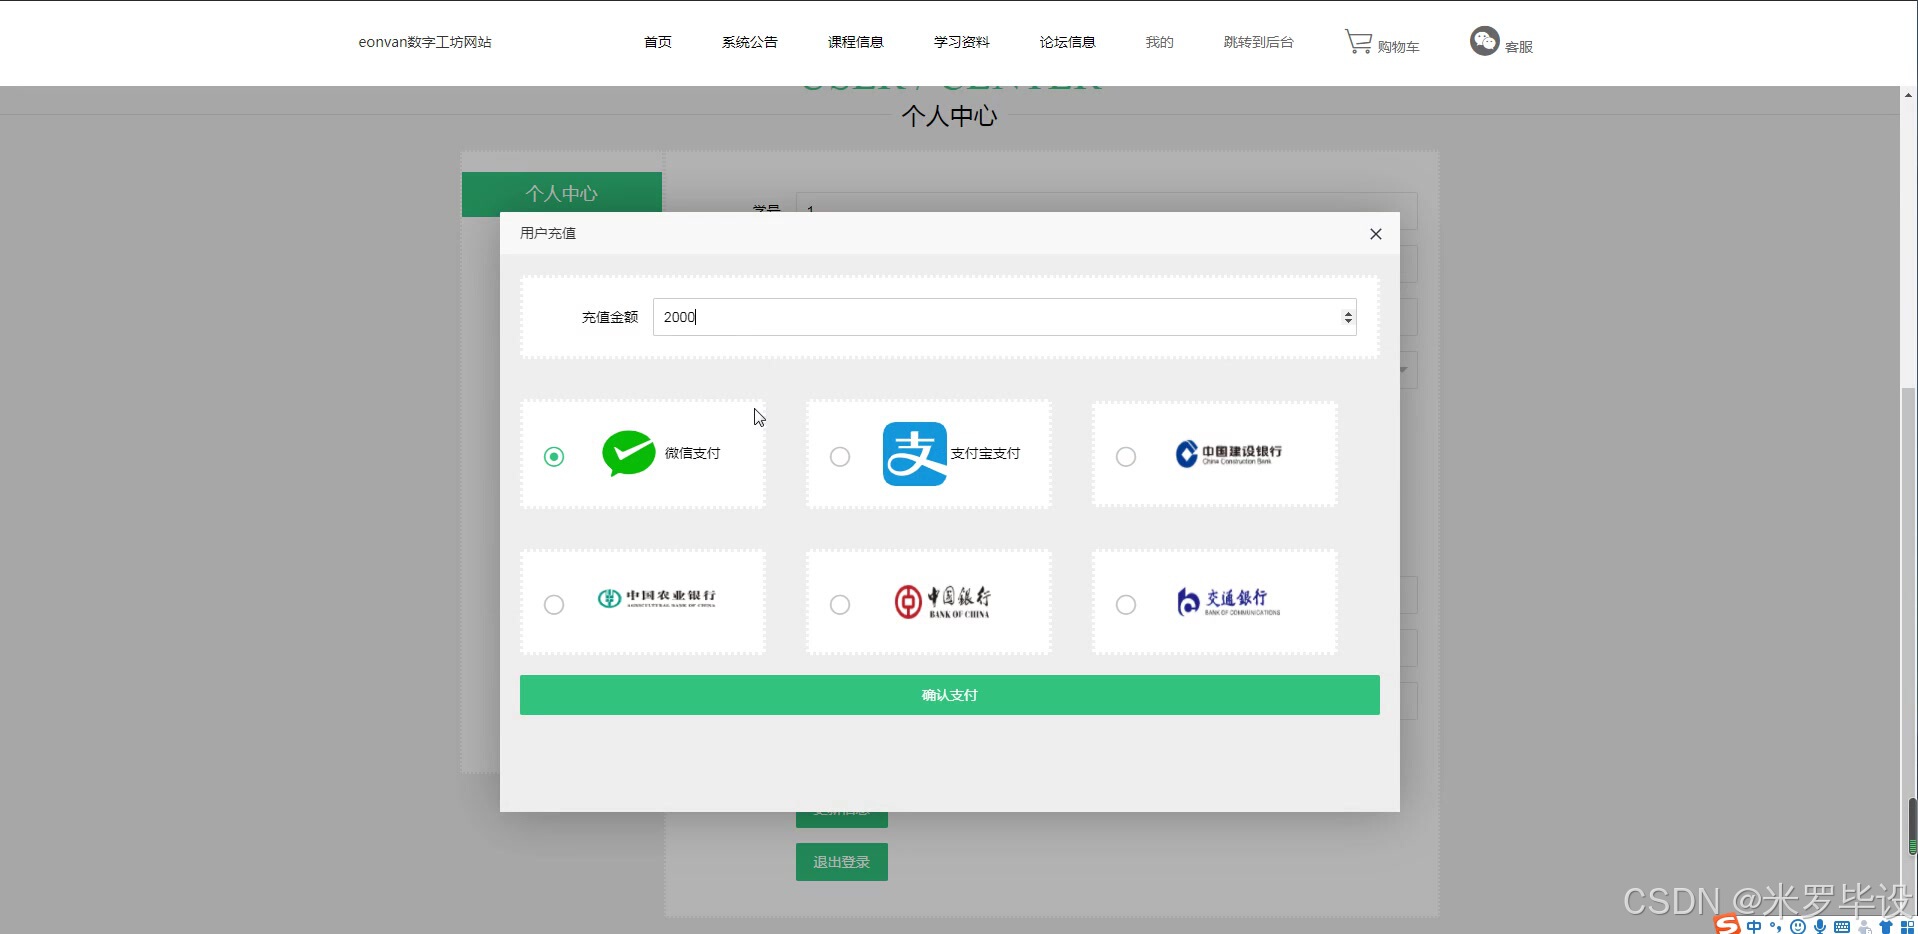Click the input method emoji icon
The height and width of the screenshot is (934, 1918).
(x=1798, y=927)
